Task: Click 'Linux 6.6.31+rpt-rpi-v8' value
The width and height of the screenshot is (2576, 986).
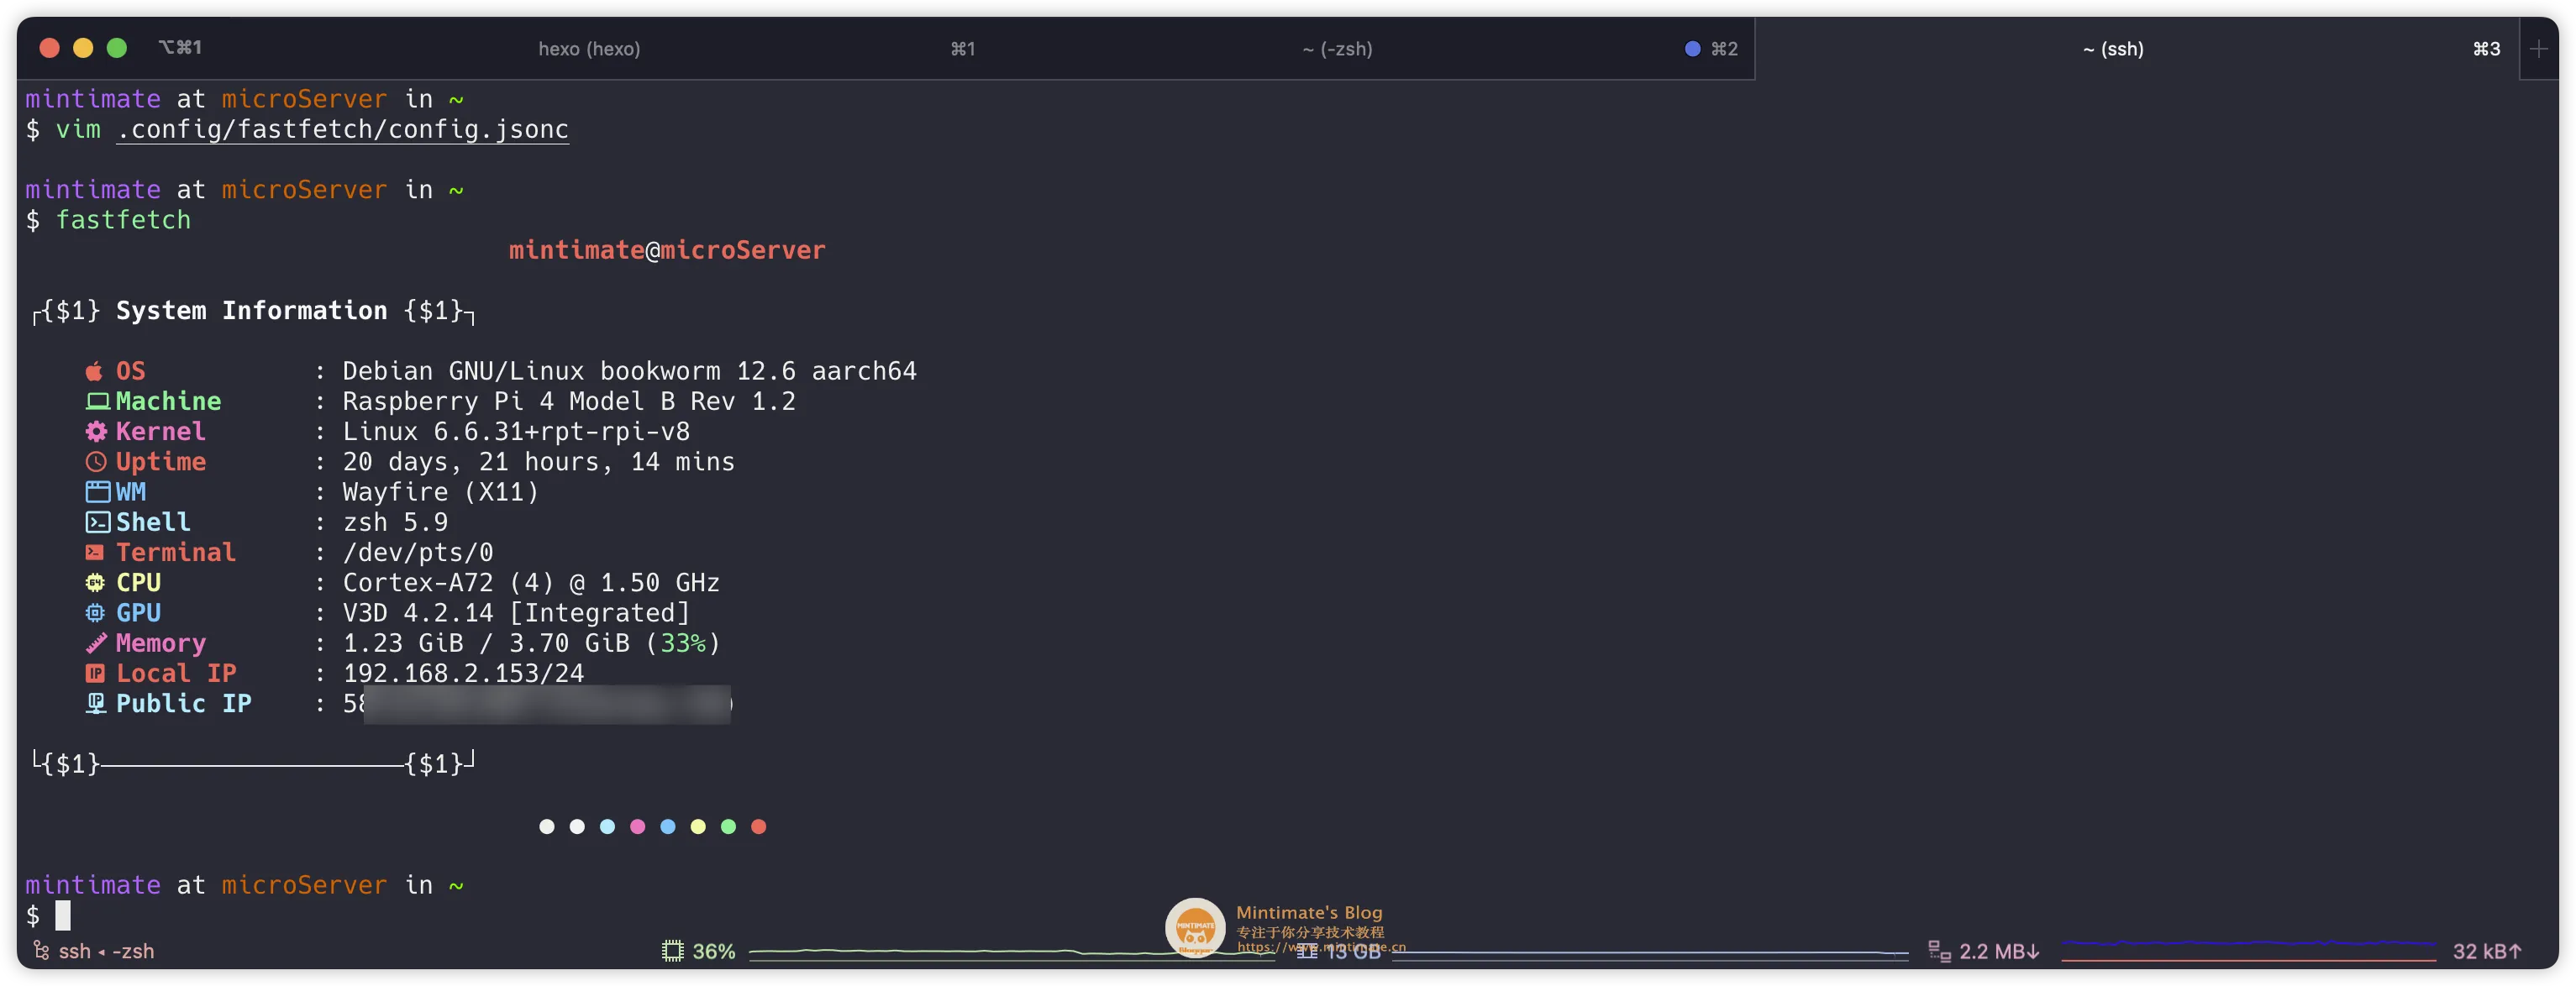Action: point(516,431)
